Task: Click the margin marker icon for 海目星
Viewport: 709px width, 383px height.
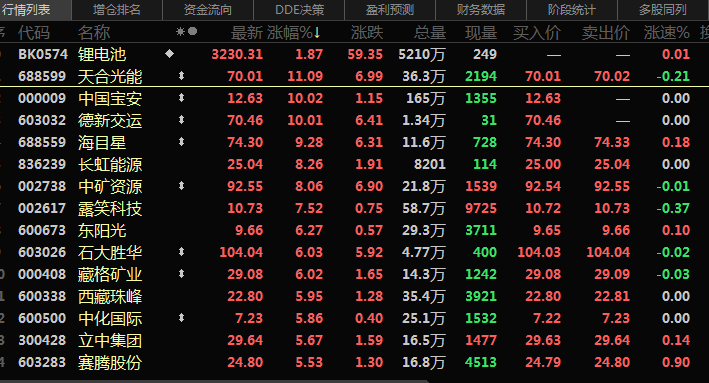Action: (x=181, y=142)
